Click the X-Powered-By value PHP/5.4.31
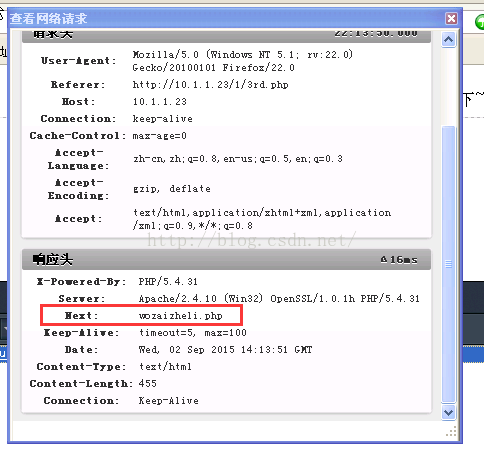 pyautogui.click(x=168, y=282)
